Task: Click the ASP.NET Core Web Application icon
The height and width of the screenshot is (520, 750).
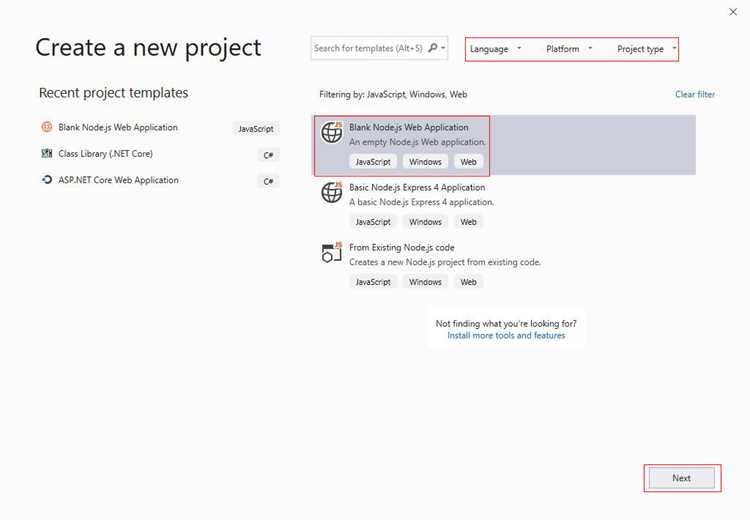Action: tap(46, 180)
